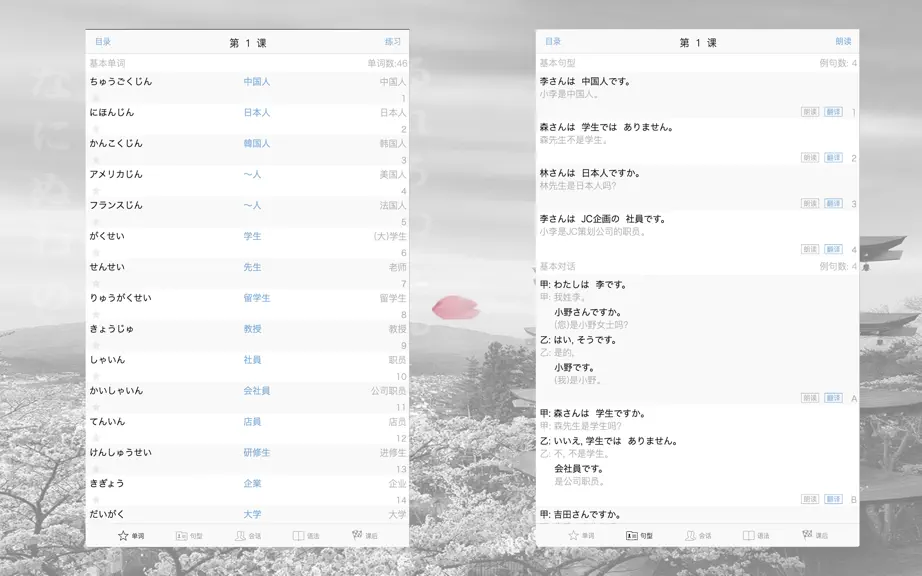Switch to 会话 tab in sentence window
Viewport: 922px width, 576px height.
tap(698, 535)
